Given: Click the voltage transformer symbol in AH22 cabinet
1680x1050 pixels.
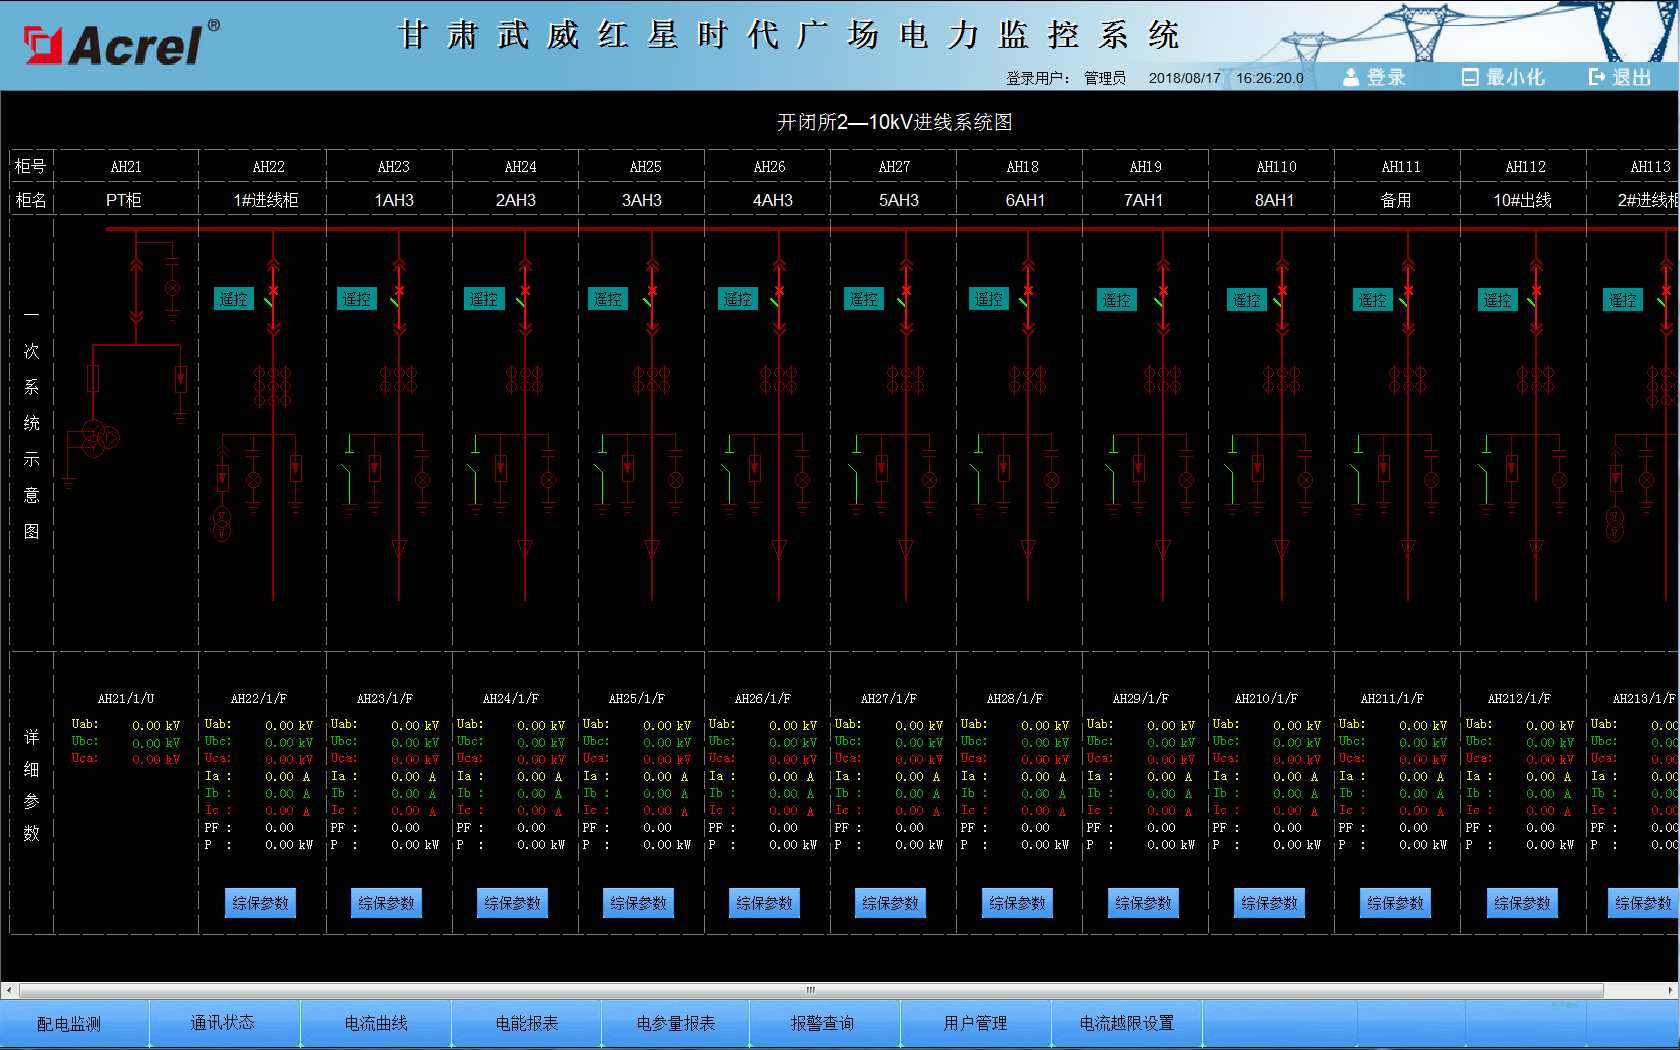Looking at the screenshot, I should tap(222, 524).
